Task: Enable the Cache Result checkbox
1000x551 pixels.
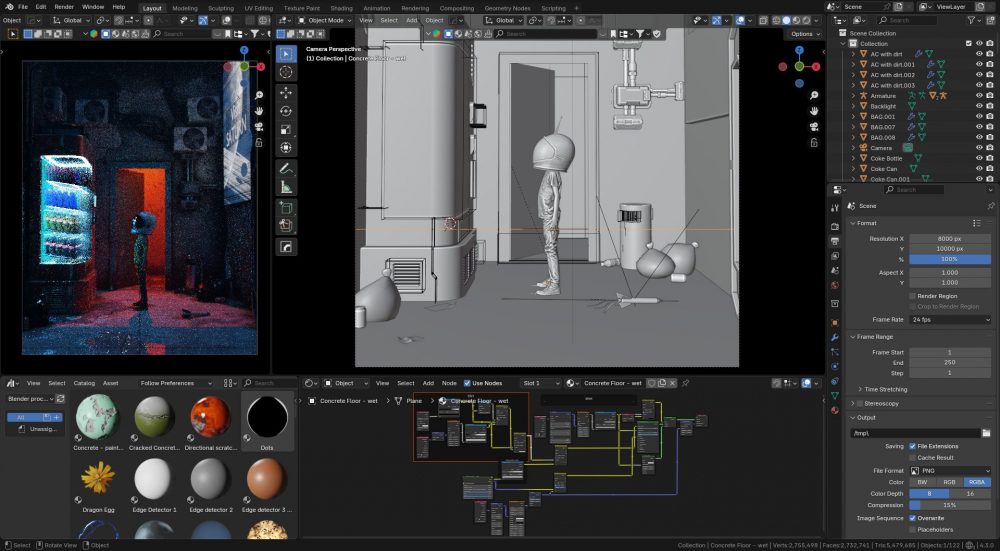Action: point(912,458)
